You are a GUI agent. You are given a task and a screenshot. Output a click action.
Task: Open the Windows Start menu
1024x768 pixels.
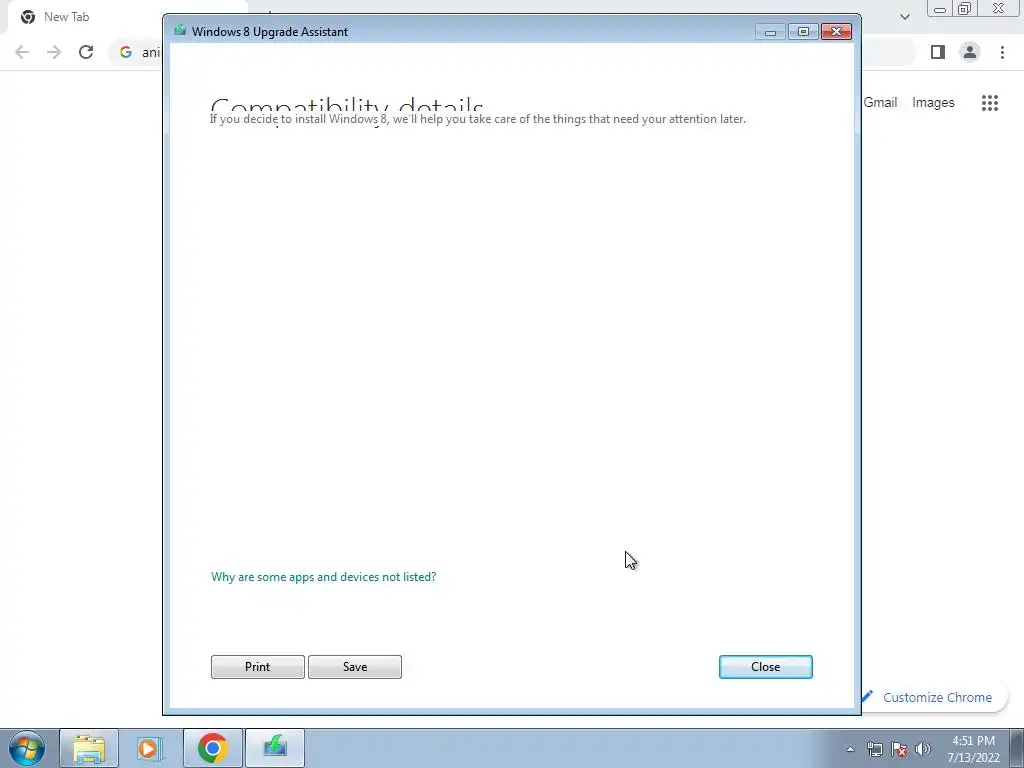[27, 748]
